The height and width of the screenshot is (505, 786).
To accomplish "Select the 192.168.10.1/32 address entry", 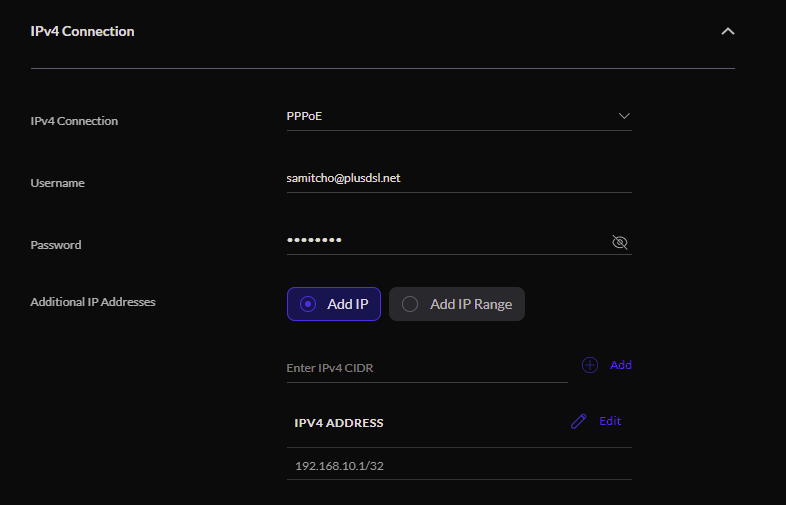I will [338, 466].
